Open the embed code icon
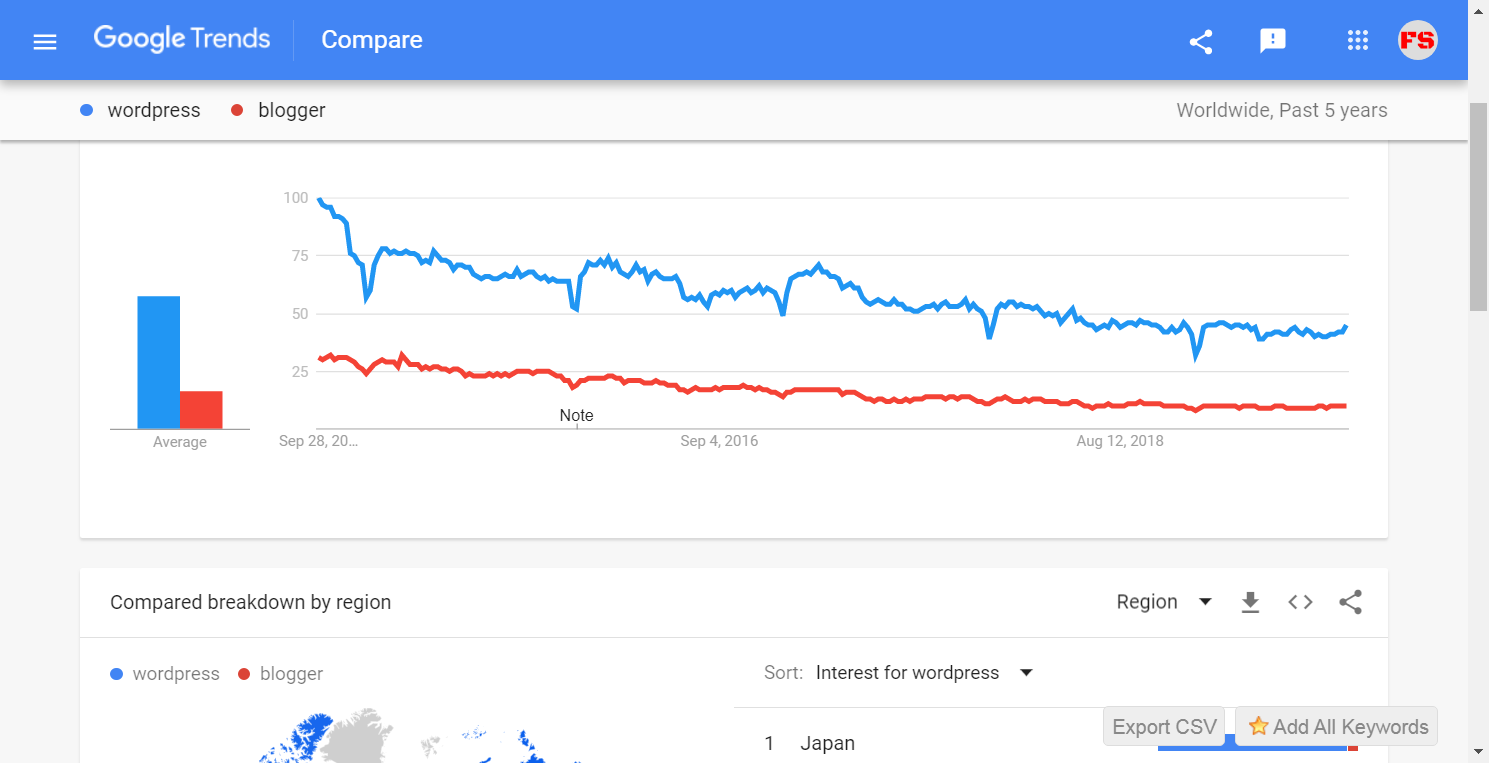 coord(1300,602)
